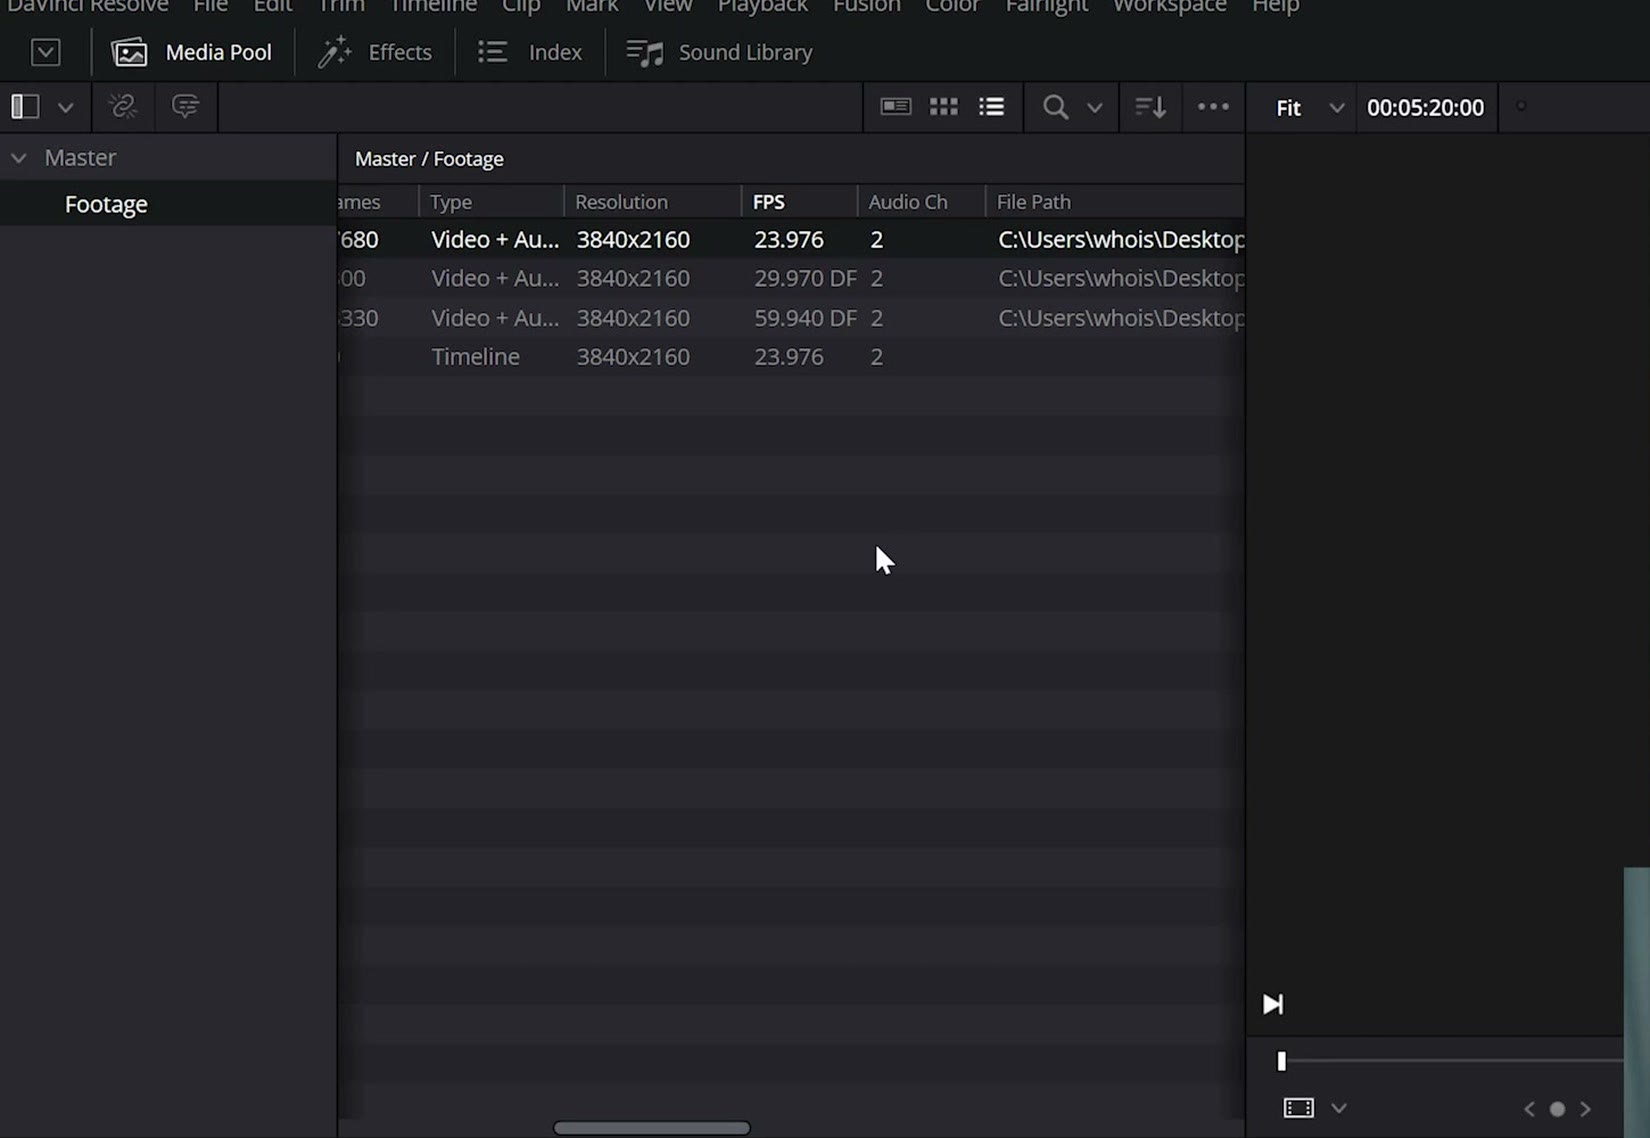Screen dimensions: 1650x1138
Task: Open the Playback menu
Action: click(x=762, y=6)
